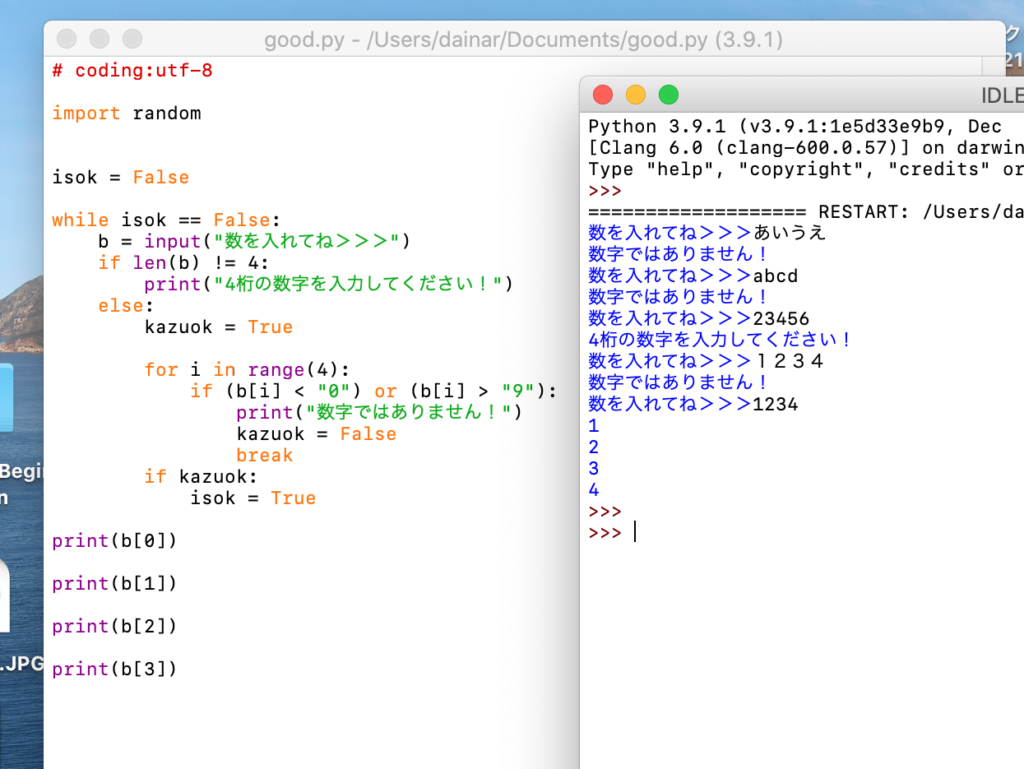Viewport: 1024px width, 769px height.
Task: Click the break statement in the editor
Action: pyautogui.click(x=264, y=455)
